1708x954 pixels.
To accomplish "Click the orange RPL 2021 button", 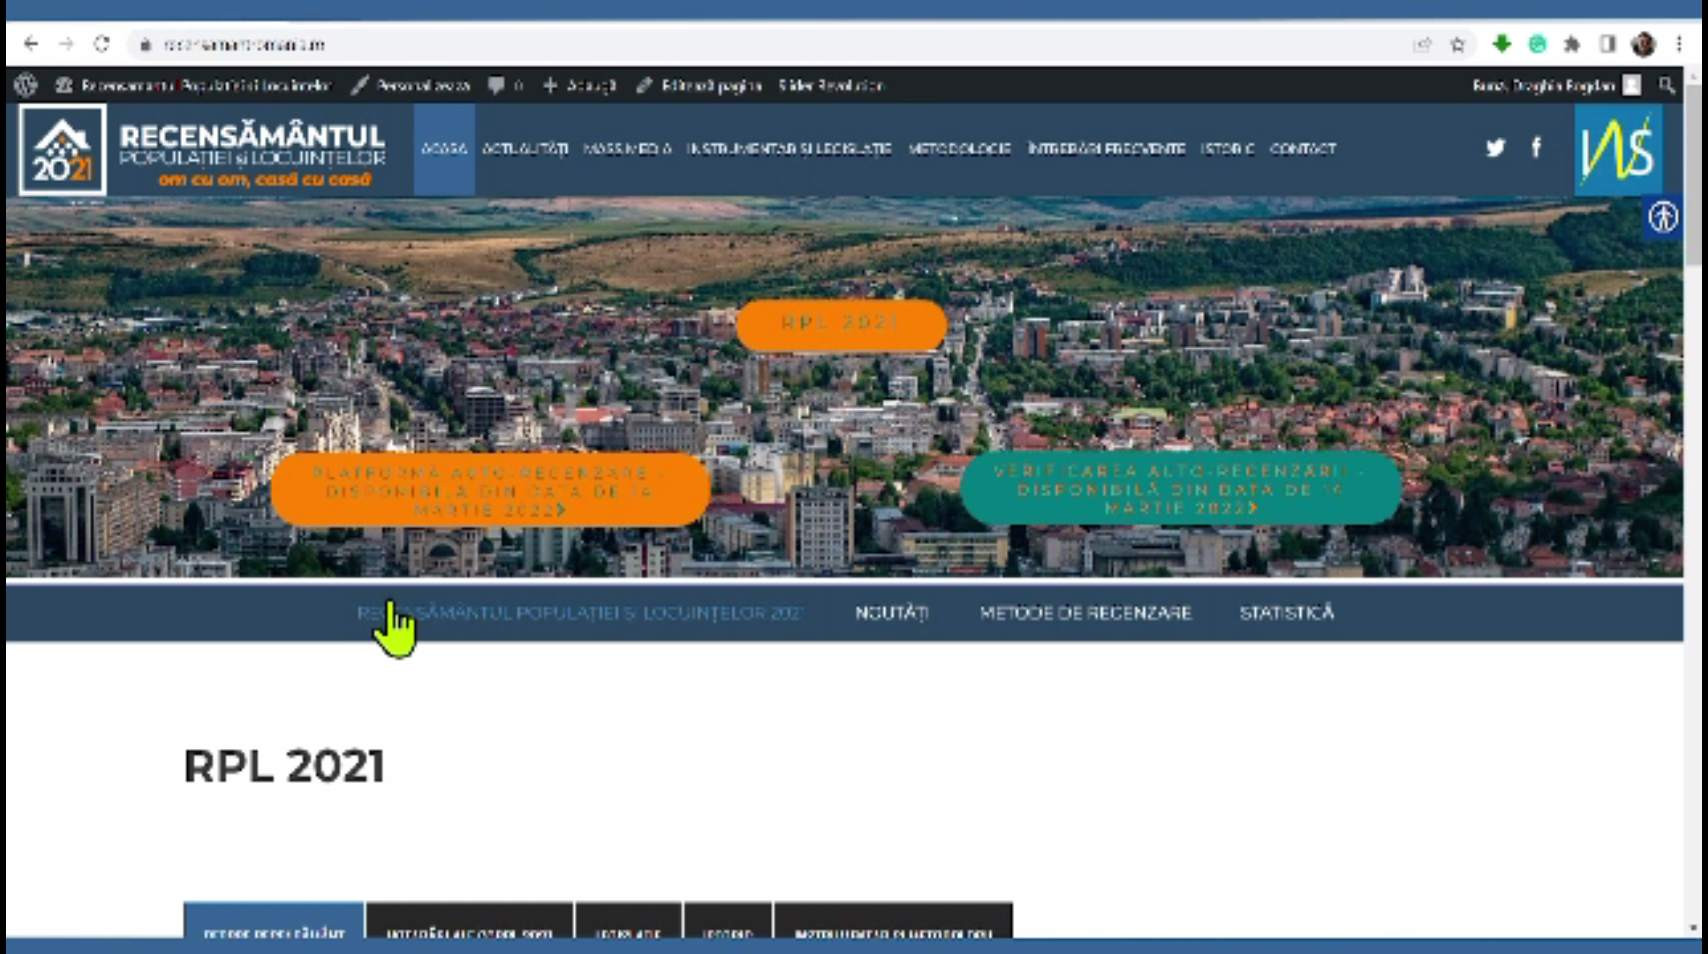I will click(x=841, y=324).
